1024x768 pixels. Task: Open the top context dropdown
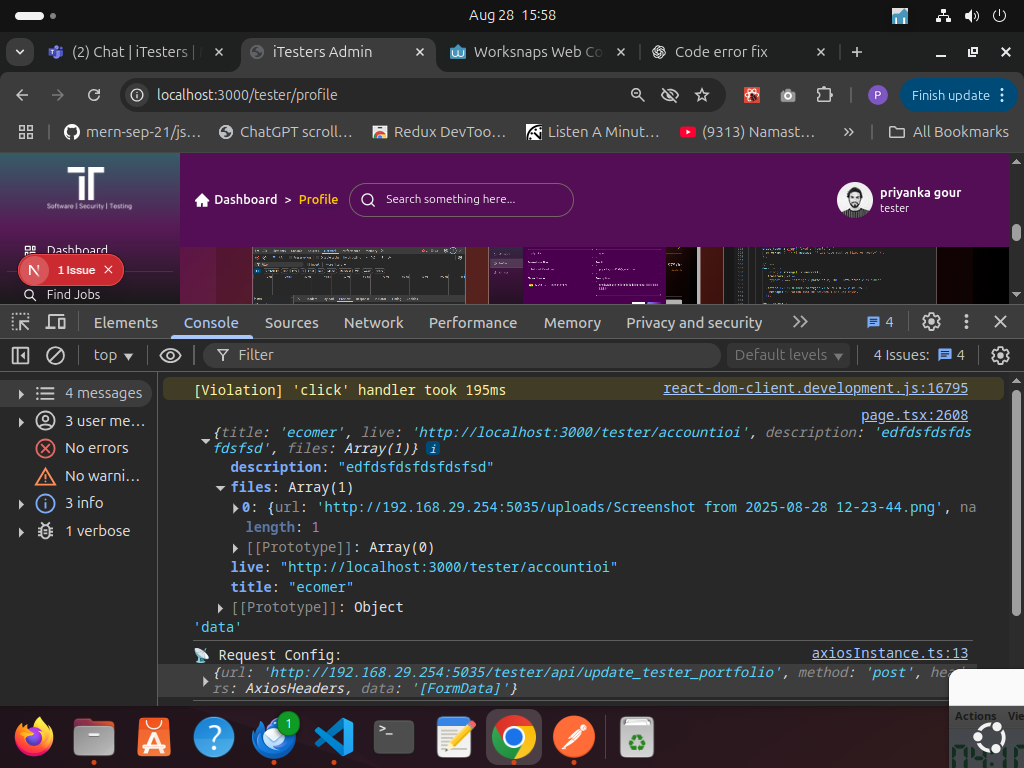click(113, 355)
